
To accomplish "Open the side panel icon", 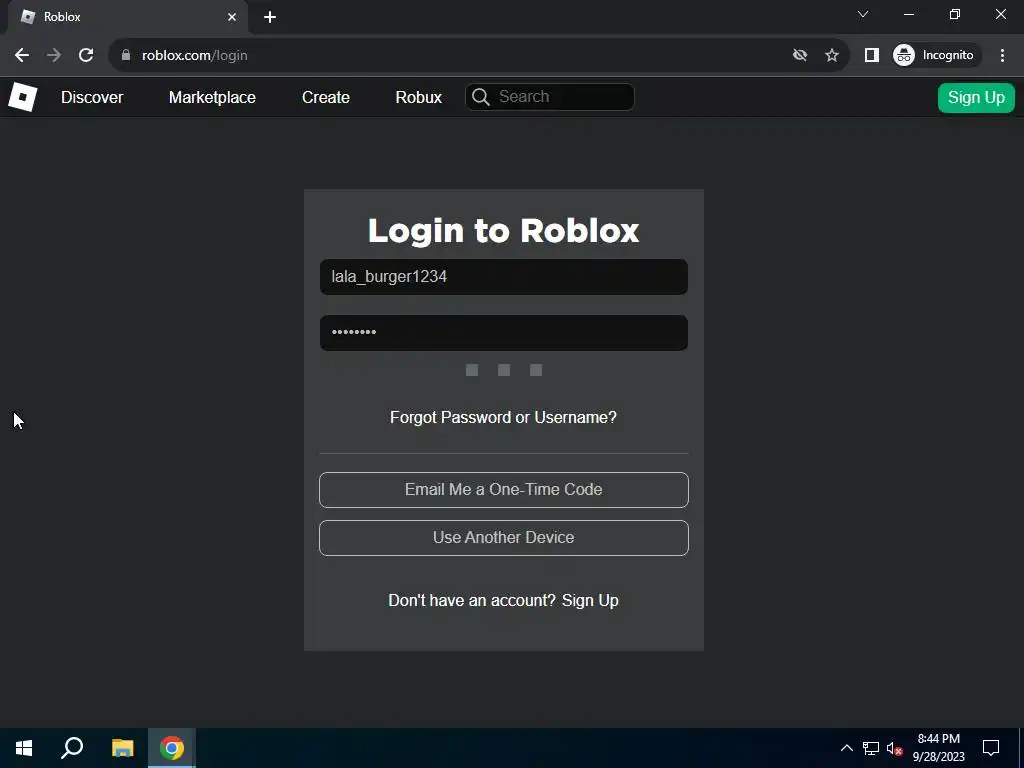I will 871,56.
